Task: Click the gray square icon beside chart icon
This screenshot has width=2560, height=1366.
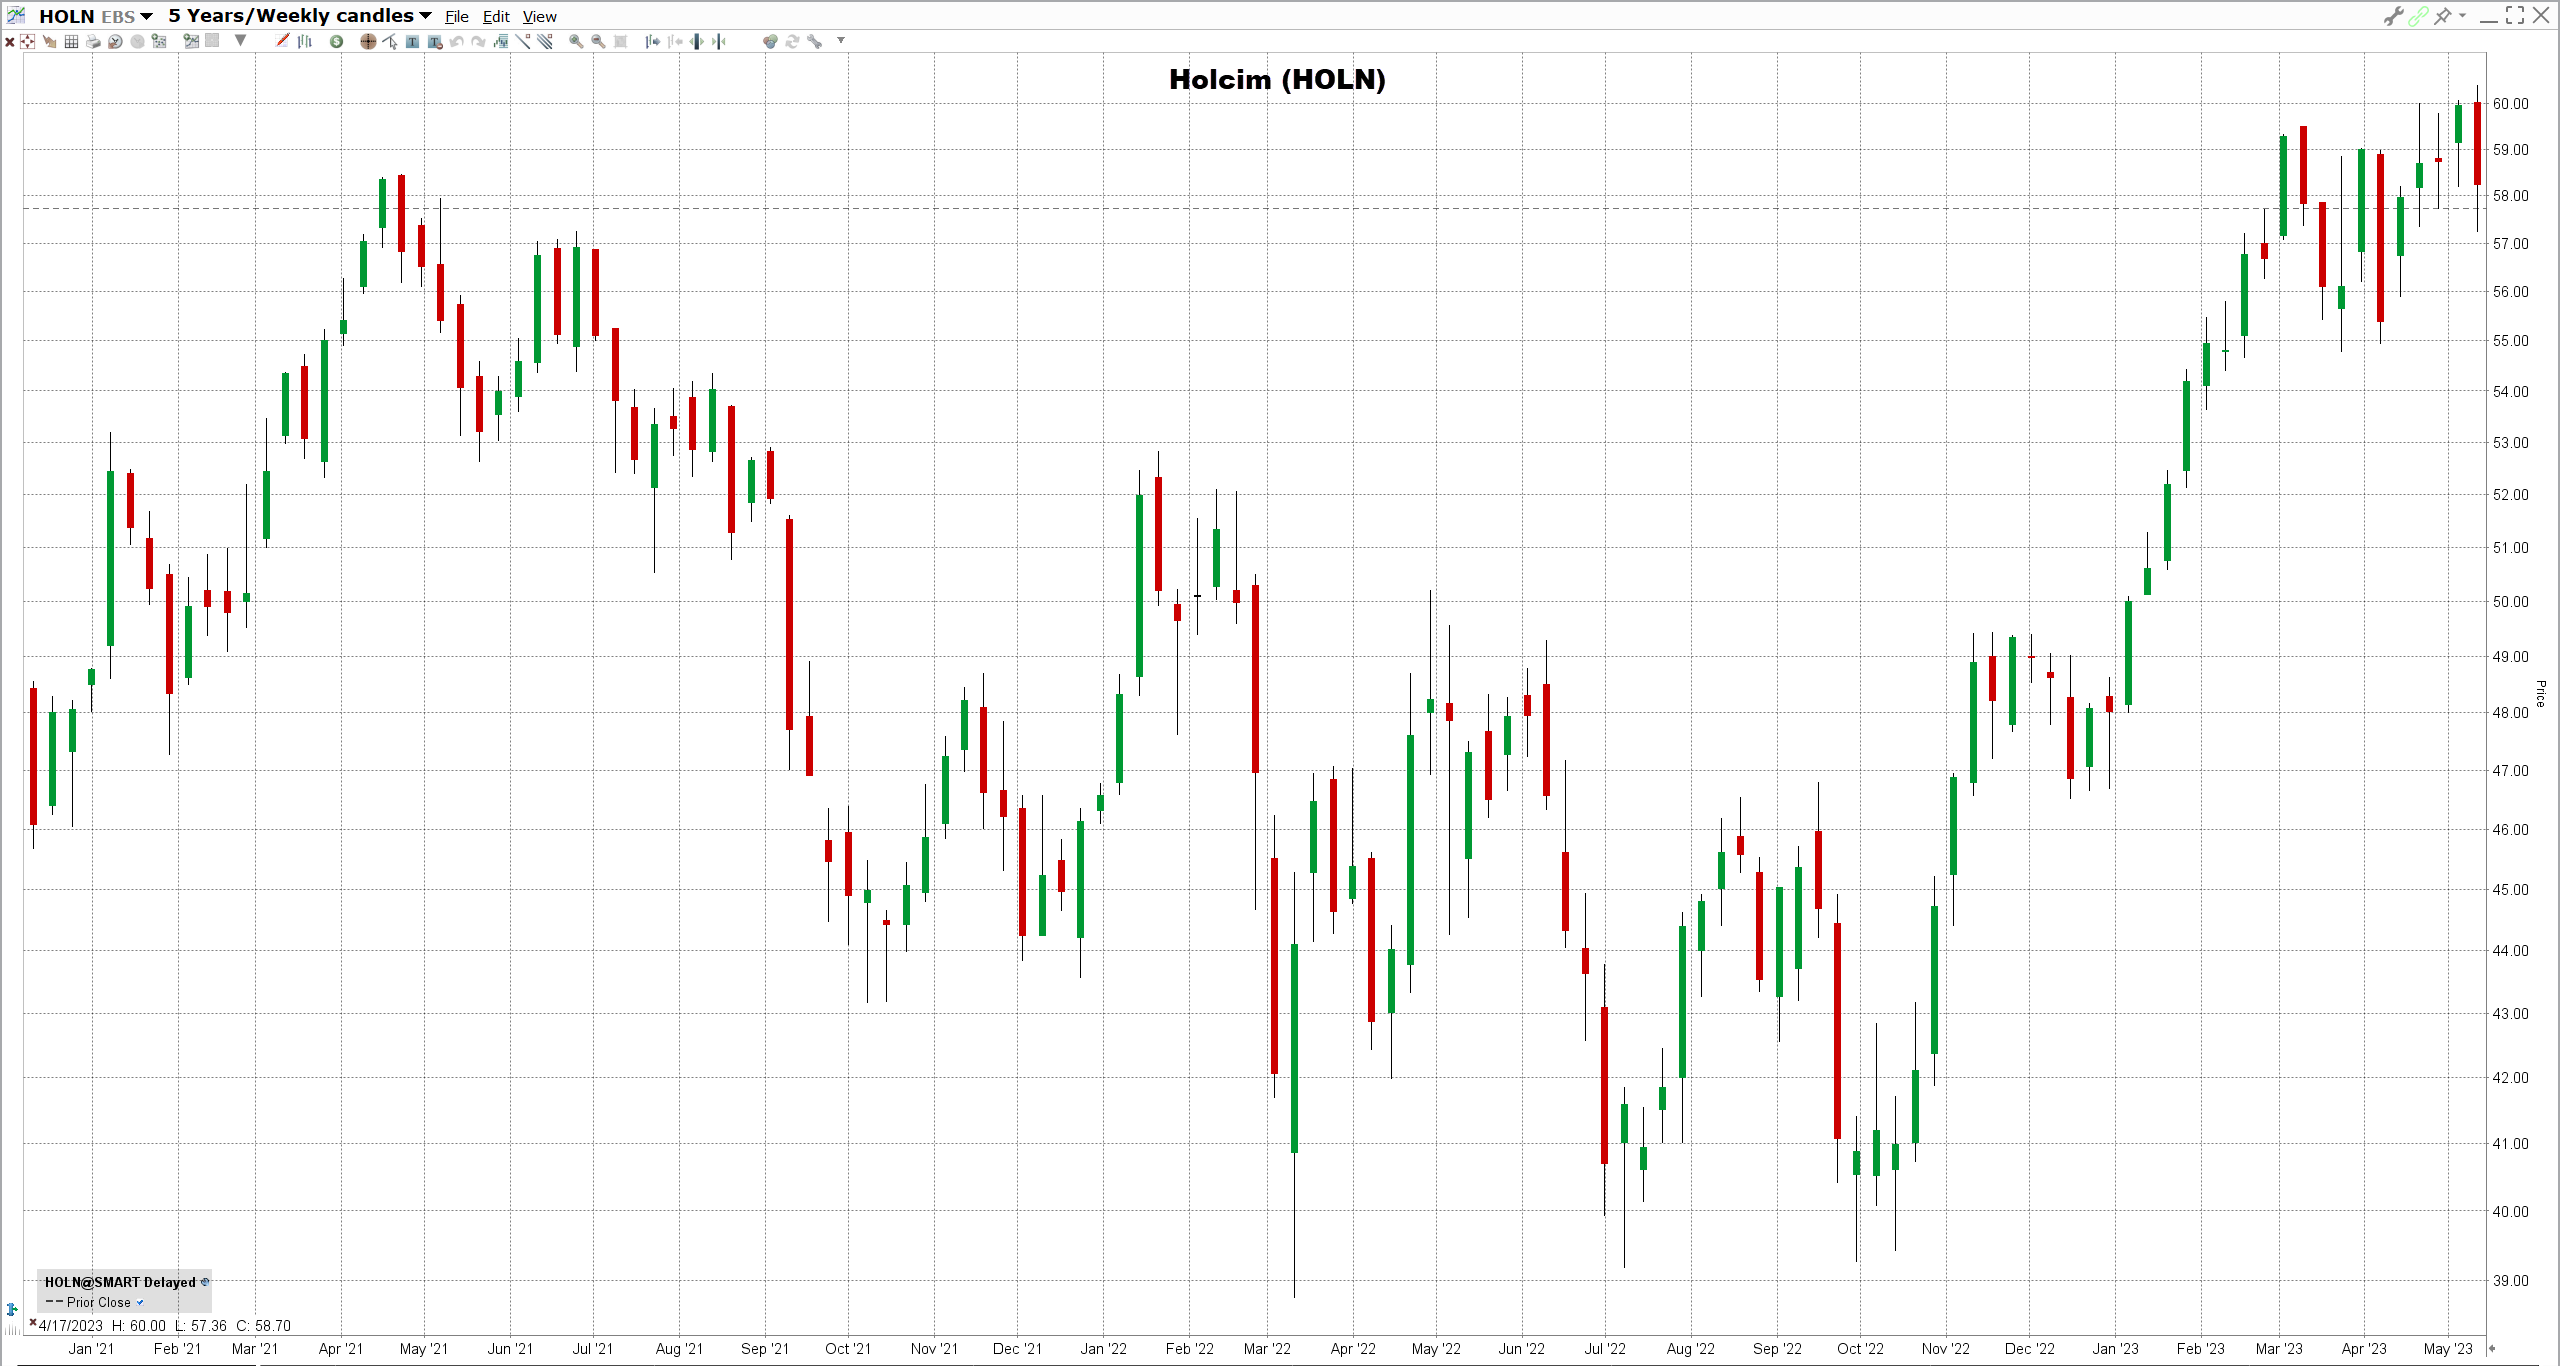Action: pyautogui.click(x=212, y=41)
